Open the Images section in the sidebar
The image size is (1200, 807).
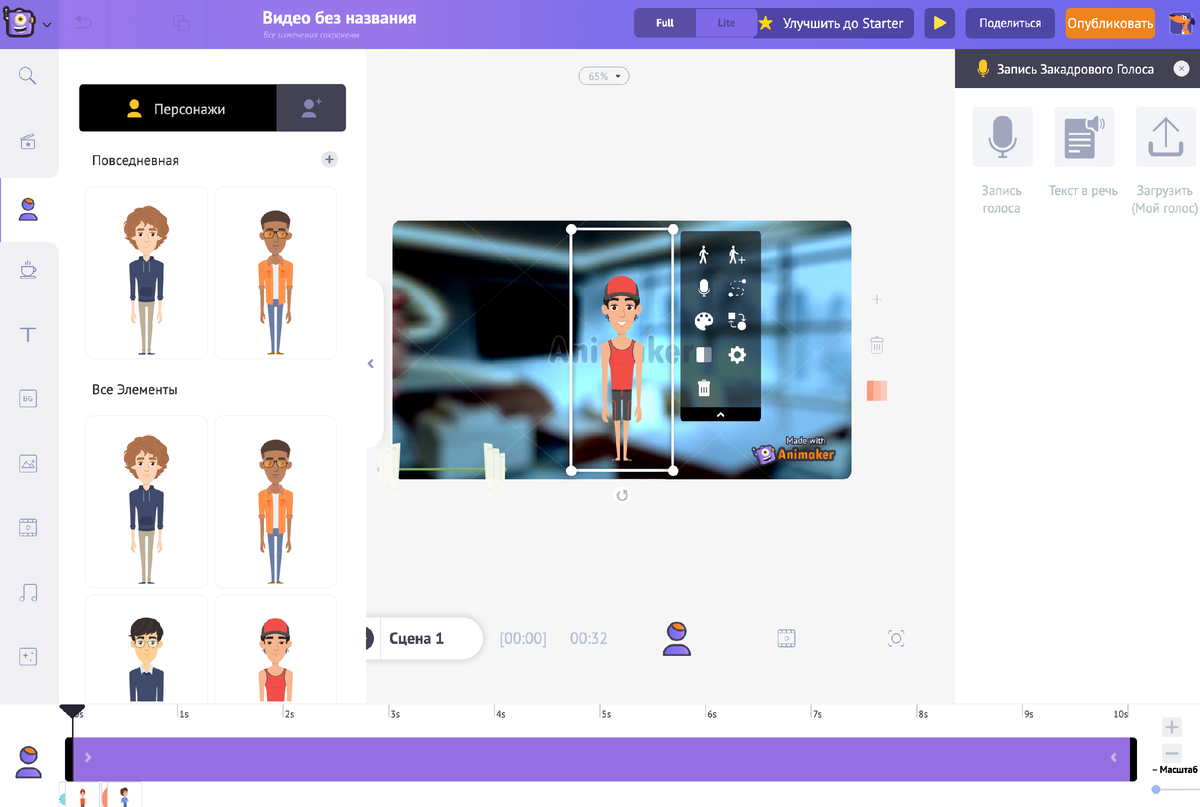[x=28, y=463]
